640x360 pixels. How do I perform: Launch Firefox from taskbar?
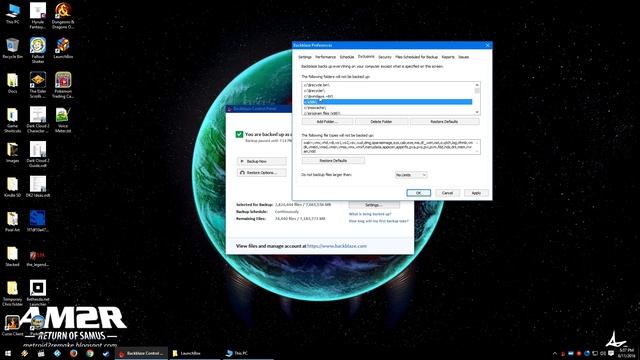(73, 353)
